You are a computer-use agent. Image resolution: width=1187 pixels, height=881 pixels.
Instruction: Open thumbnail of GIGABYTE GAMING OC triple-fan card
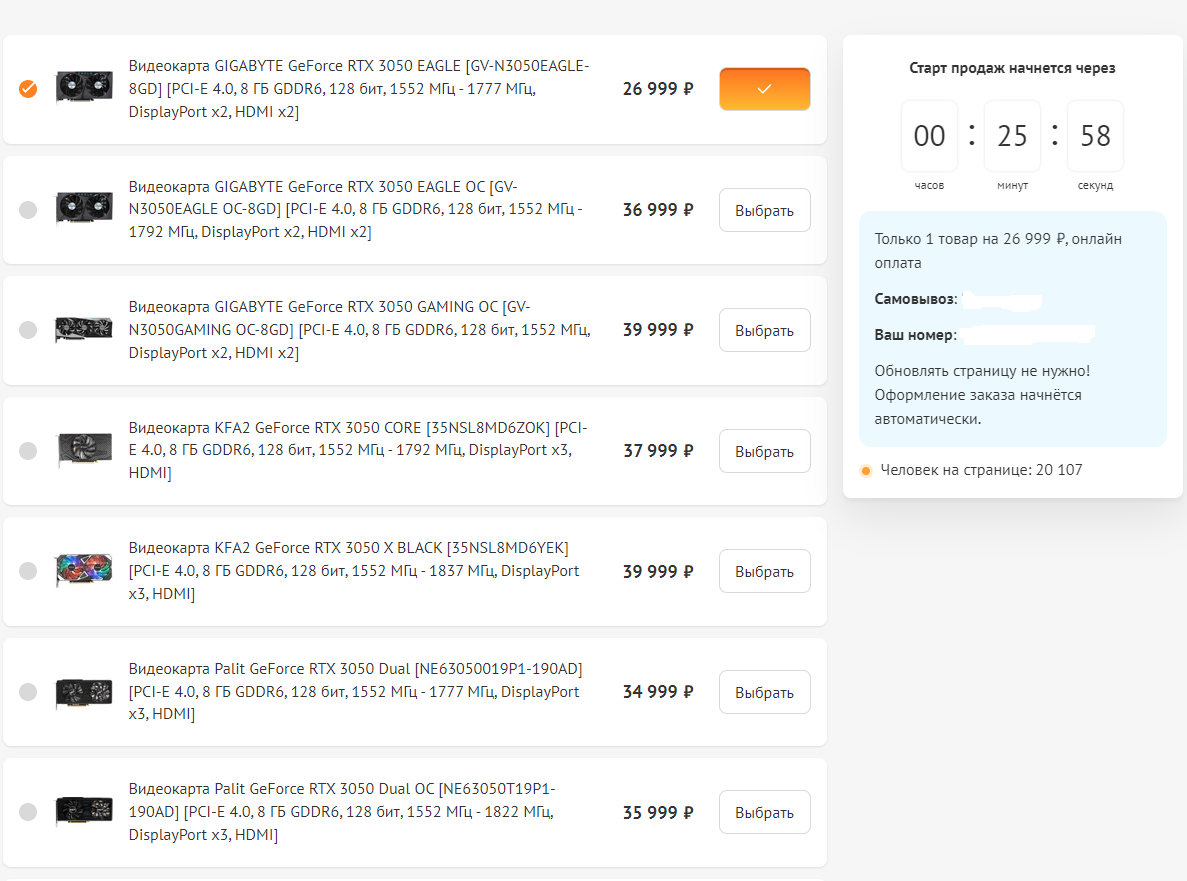[84, 329]
